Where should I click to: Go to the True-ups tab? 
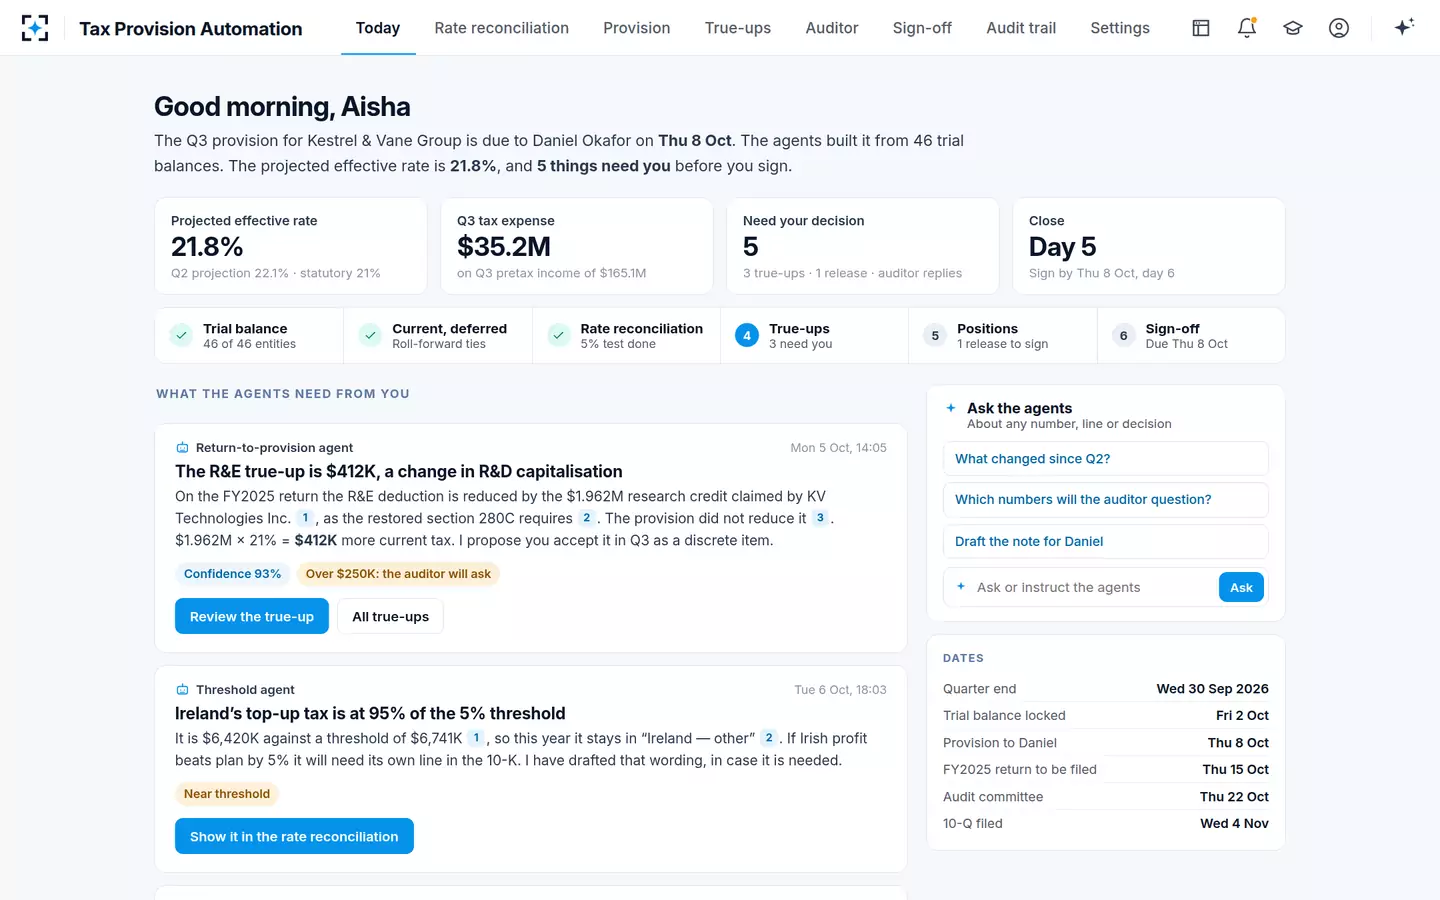pyautogui.click(x=738, y=28)
